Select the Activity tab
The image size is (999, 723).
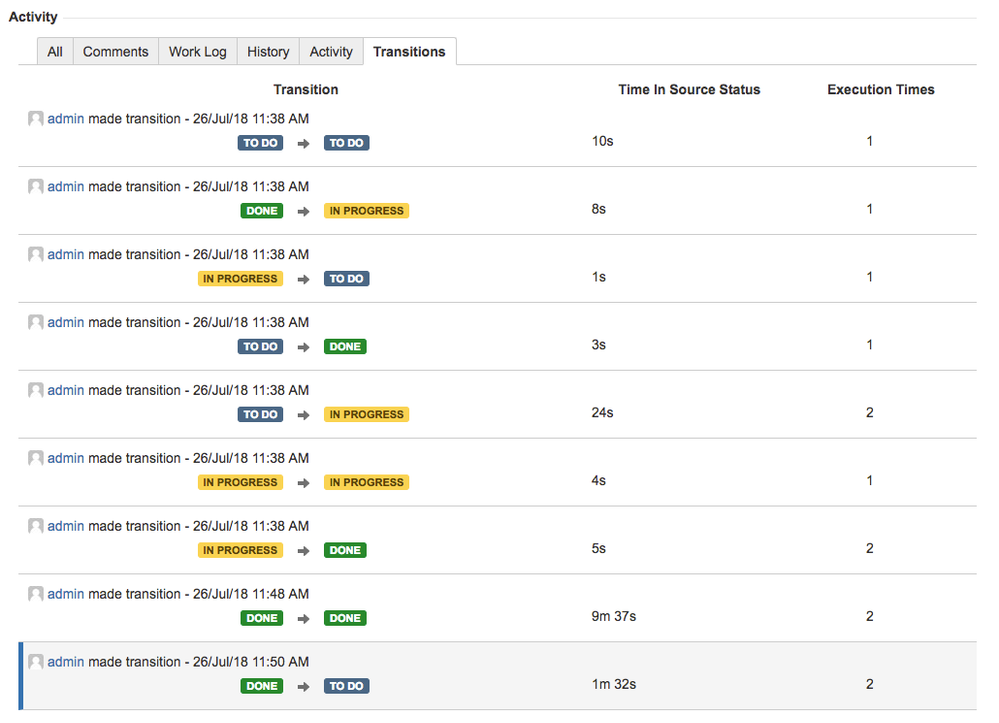(x=331, y=52)
